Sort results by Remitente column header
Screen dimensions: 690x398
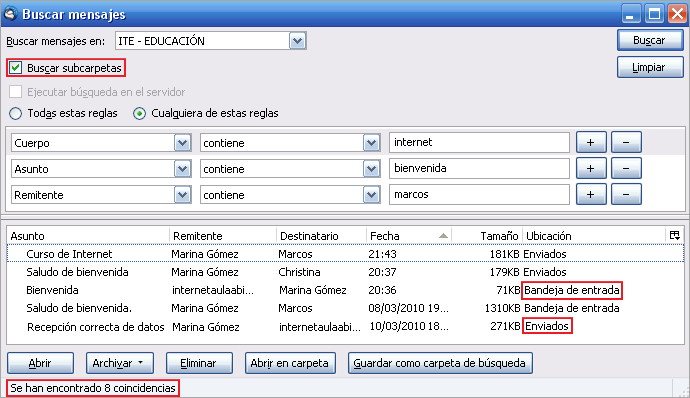click(x=223, y=236)
